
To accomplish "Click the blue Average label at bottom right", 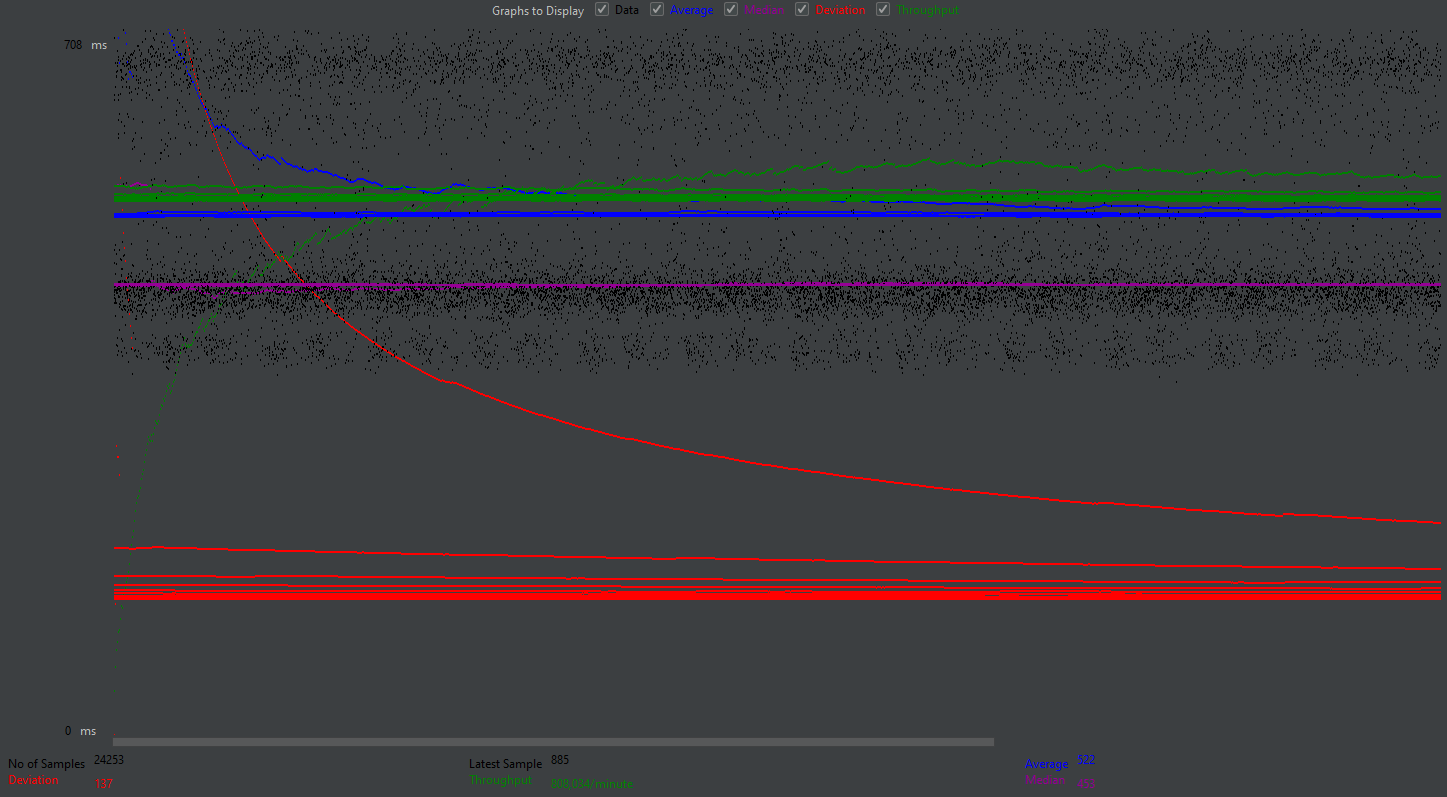I will tap(1046, 764).
